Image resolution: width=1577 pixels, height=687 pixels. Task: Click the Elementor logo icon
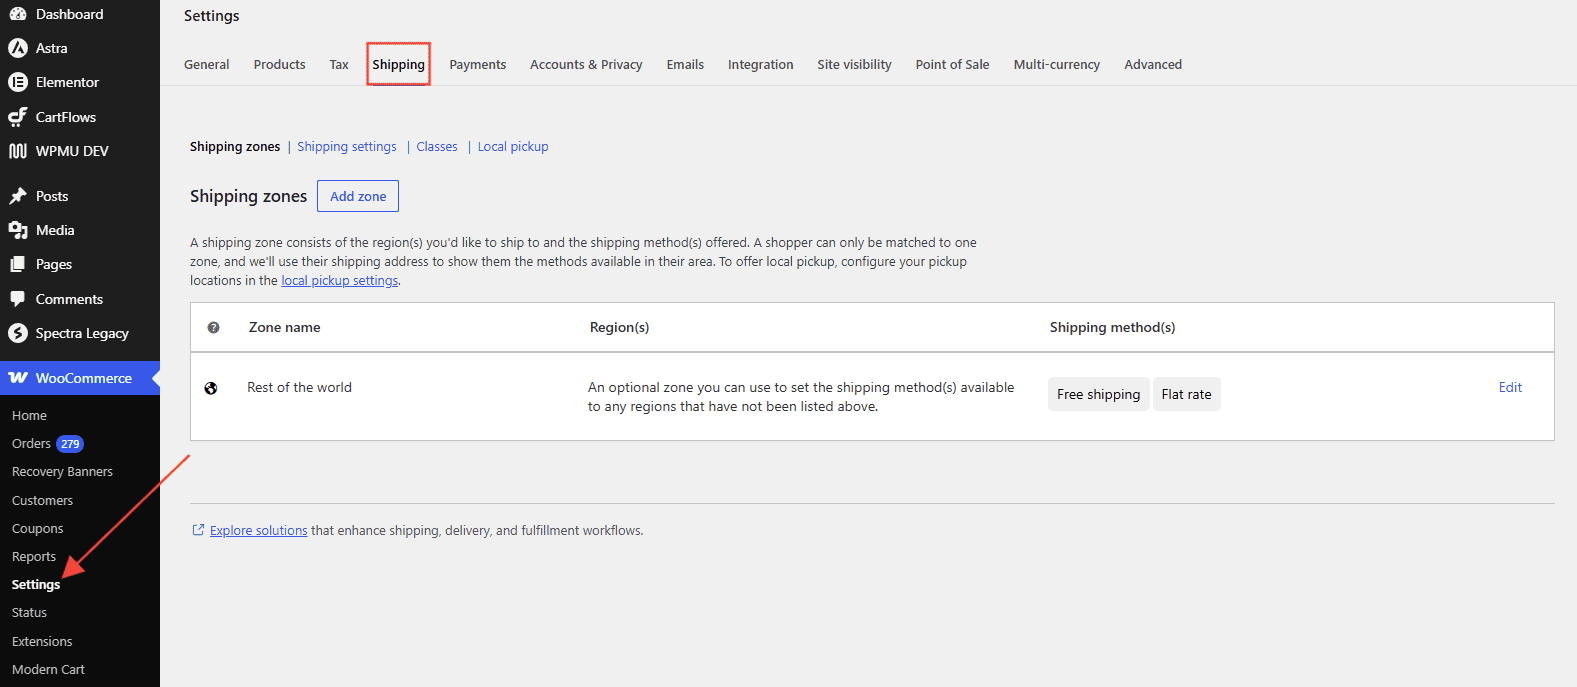coord(18,82)
